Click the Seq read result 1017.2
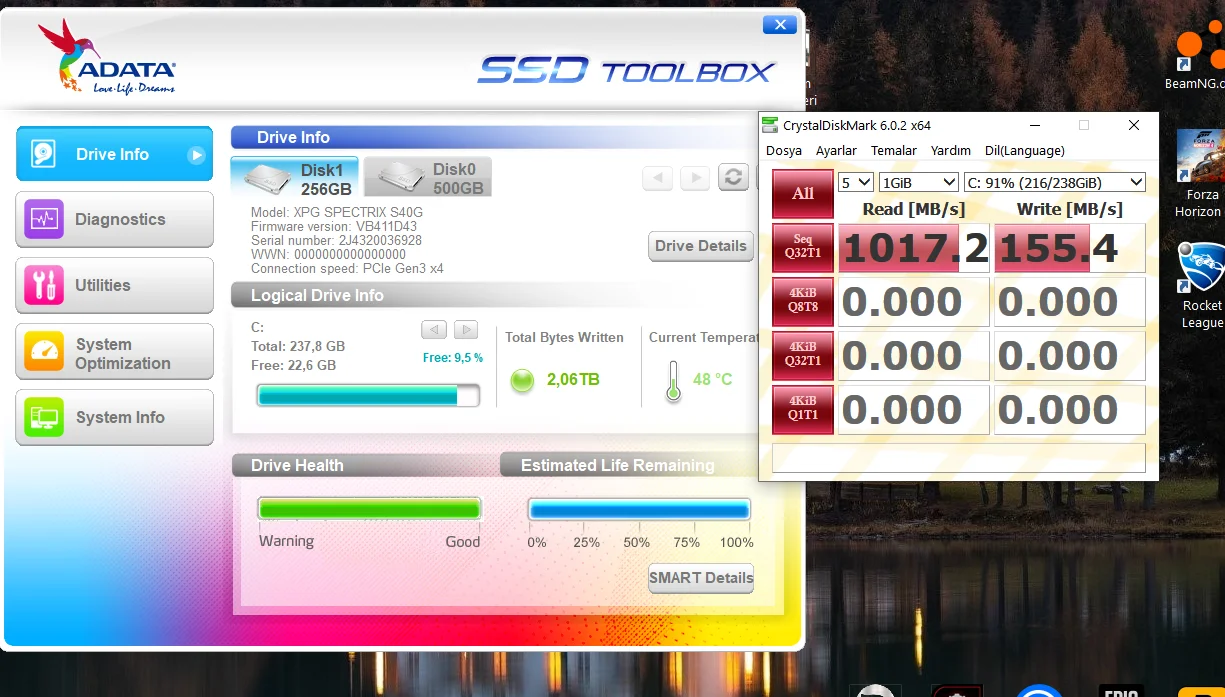 [x=914, y=248]
